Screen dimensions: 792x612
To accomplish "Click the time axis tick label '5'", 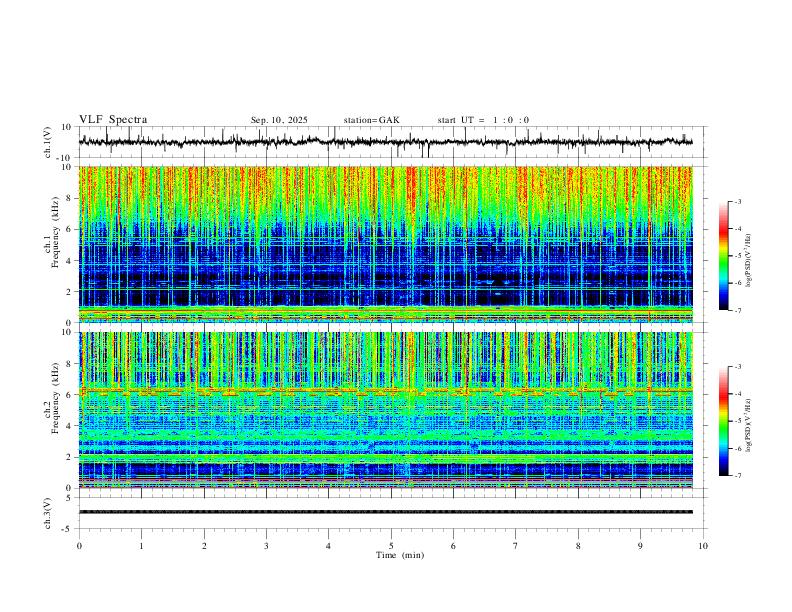I will [x=391, y=546].
